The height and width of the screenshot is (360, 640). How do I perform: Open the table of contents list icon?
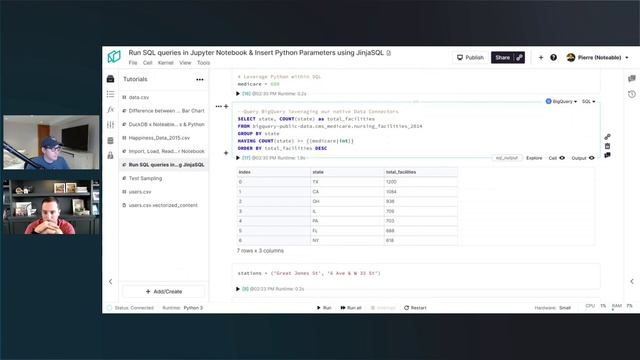click(x=110, y=94)
